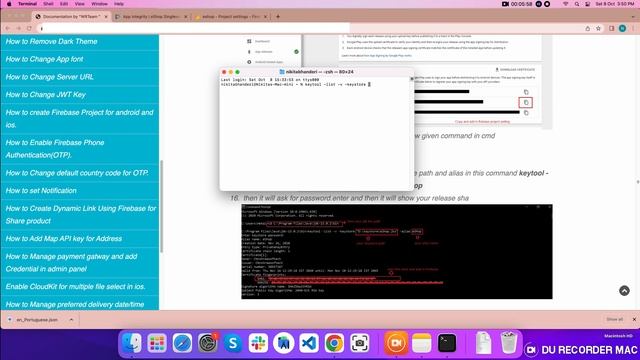The width and height of the screenshot is (640, 360).
Task: Click Show all in the downloads bar
Action: pyautogui.click(x=614, y=319)
